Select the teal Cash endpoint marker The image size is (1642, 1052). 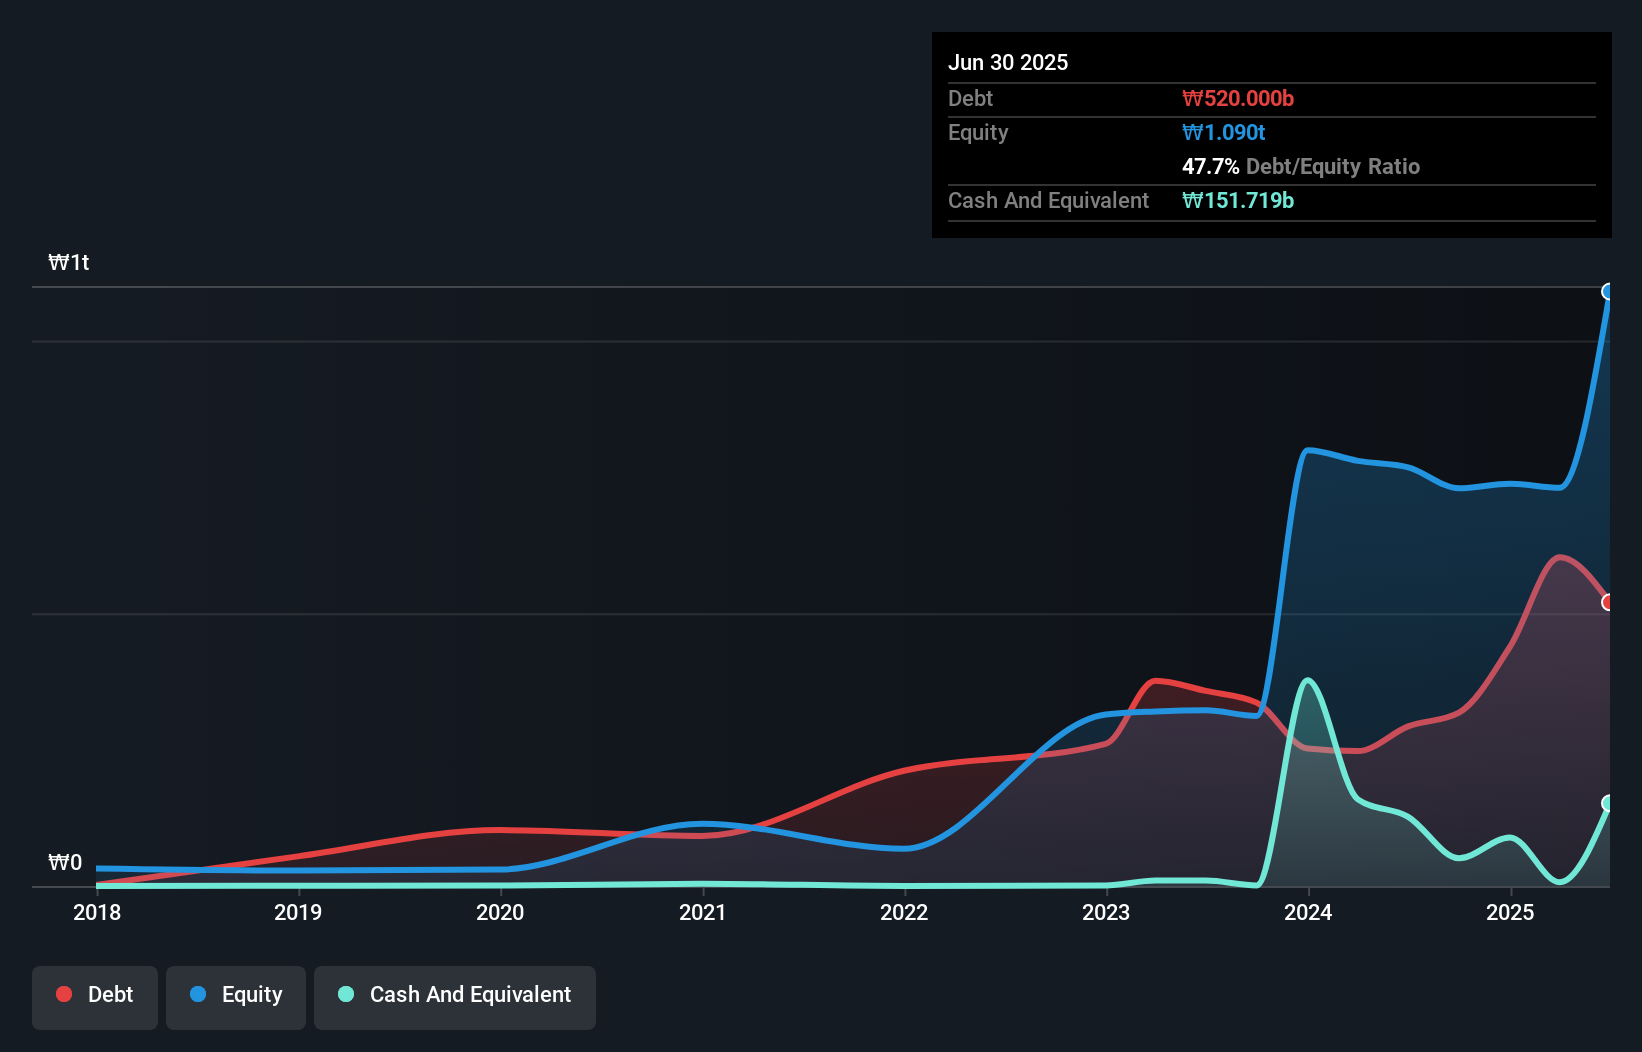[x=1608, y=801]
